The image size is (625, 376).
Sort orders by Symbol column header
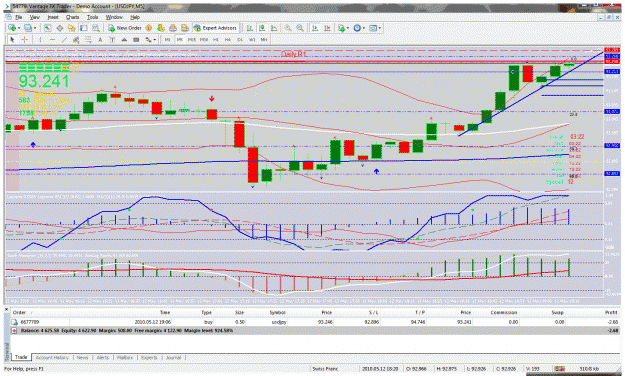[x=277, y=313]
